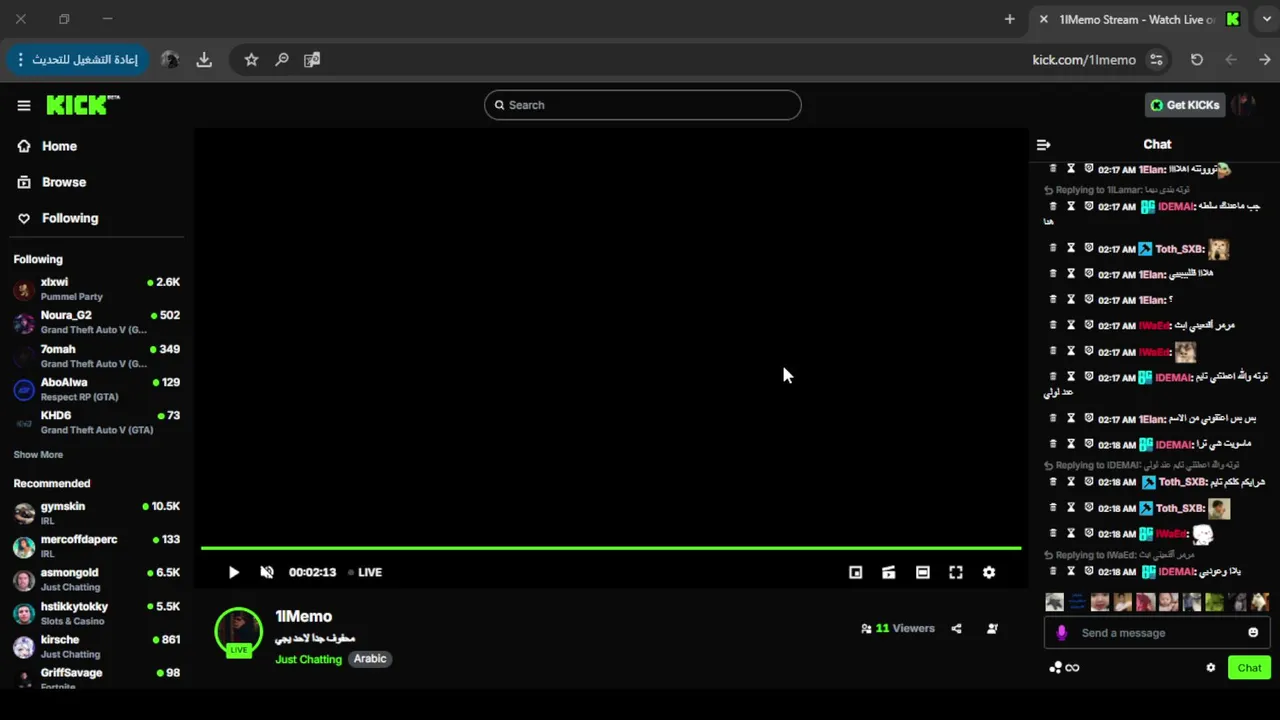Viewport: 1280px width, 720px height.
Task: Ban Toth_SXB via shield icon on the 02:17 AM message
Action: click(1089, 248)
